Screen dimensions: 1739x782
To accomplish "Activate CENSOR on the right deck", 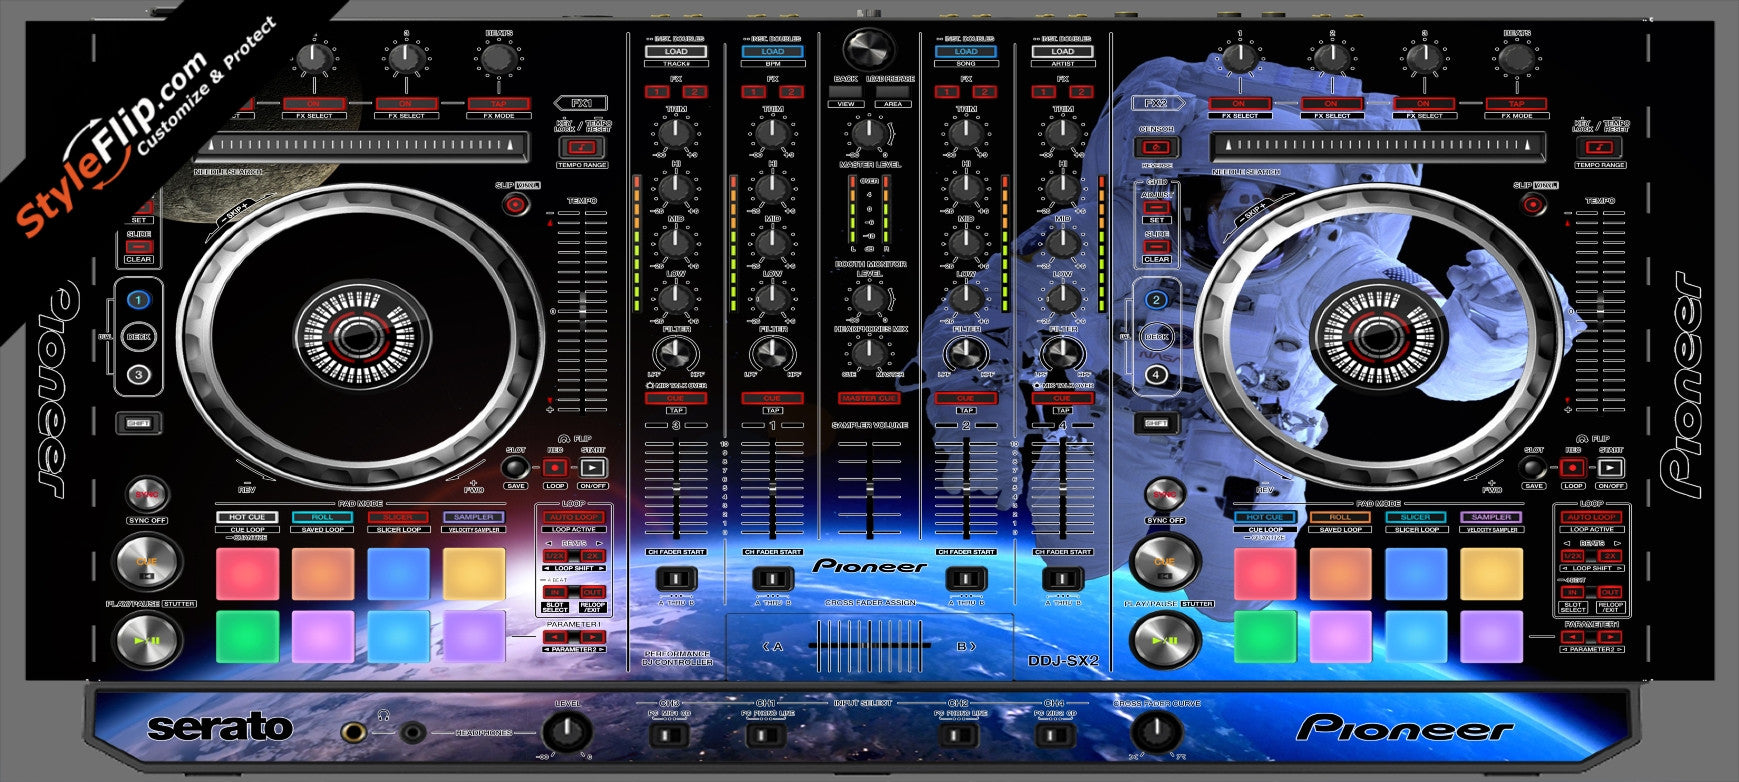I will coord(1157,148).
